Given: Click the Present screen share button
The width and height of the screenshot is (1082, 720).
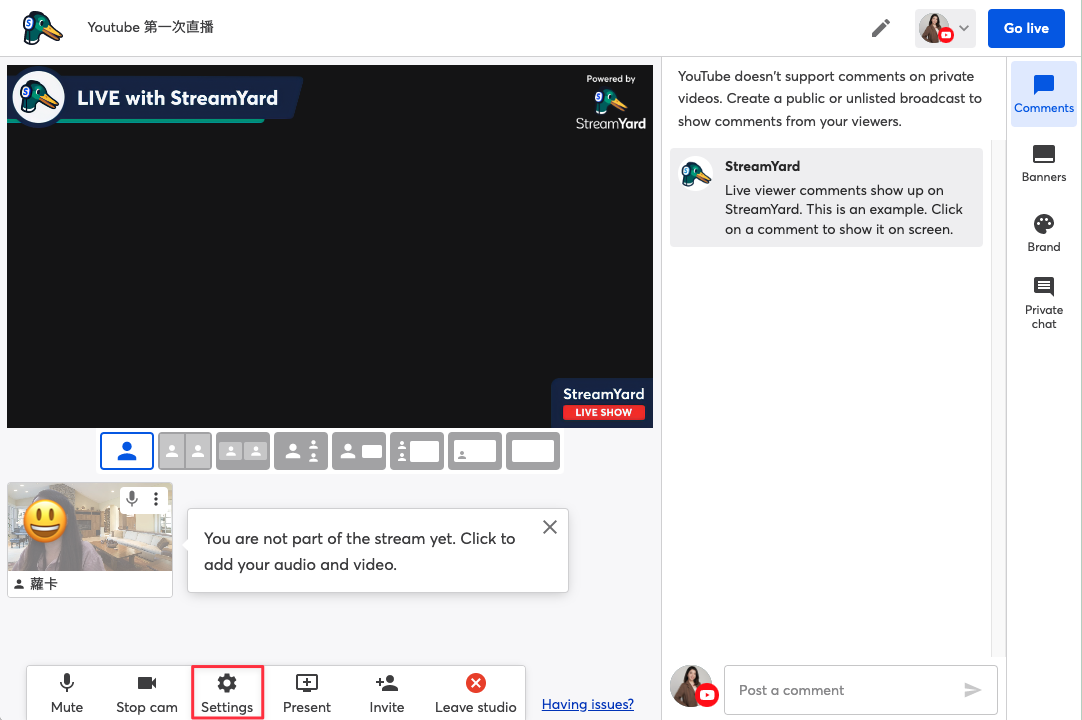Looking at the screenshot, I should (307, 693).
